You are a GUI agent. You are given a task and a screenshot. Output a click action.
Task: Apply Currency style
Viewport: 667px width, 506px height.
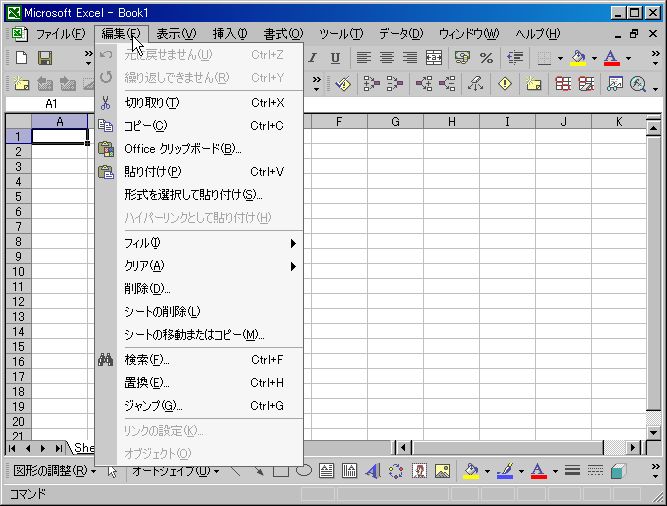point(462,57)
